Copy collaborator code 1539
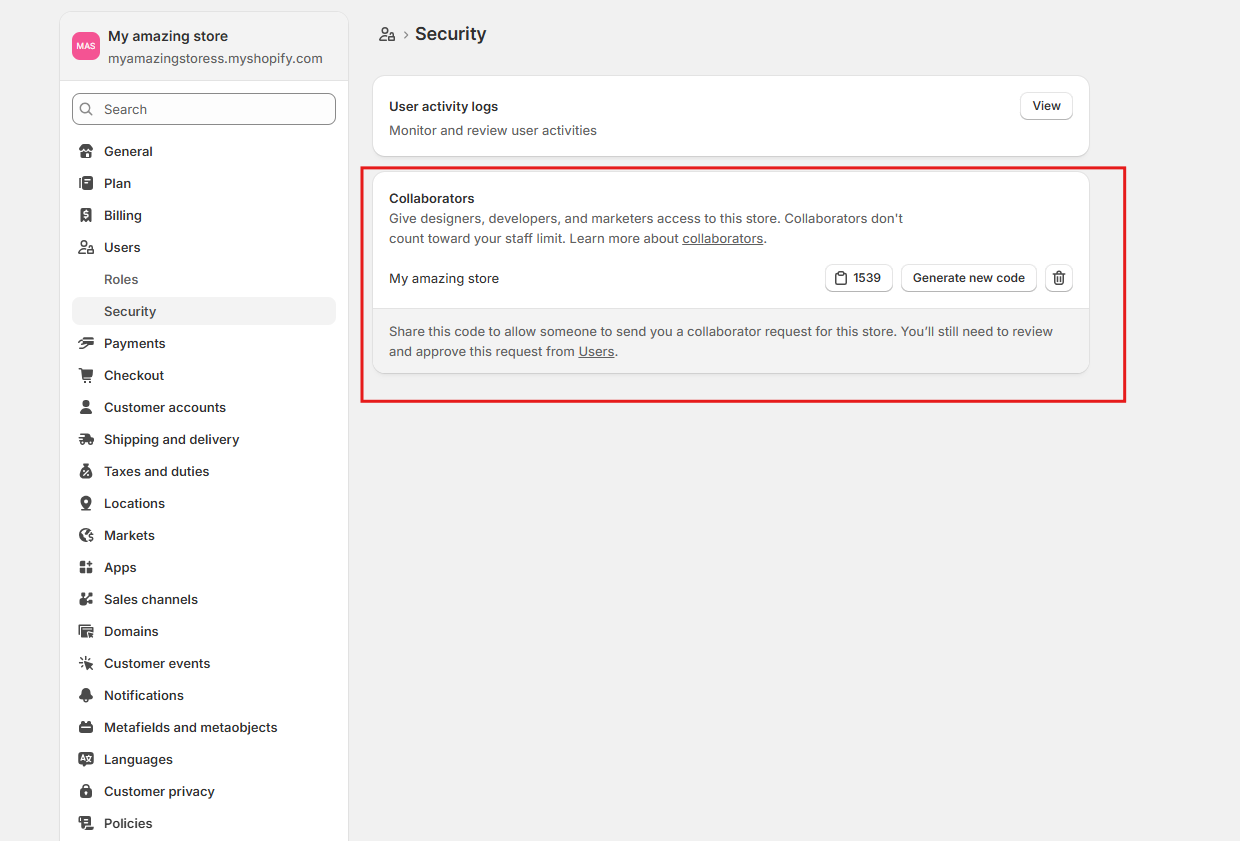The image size is (1240, 841). tap(859, 278)
